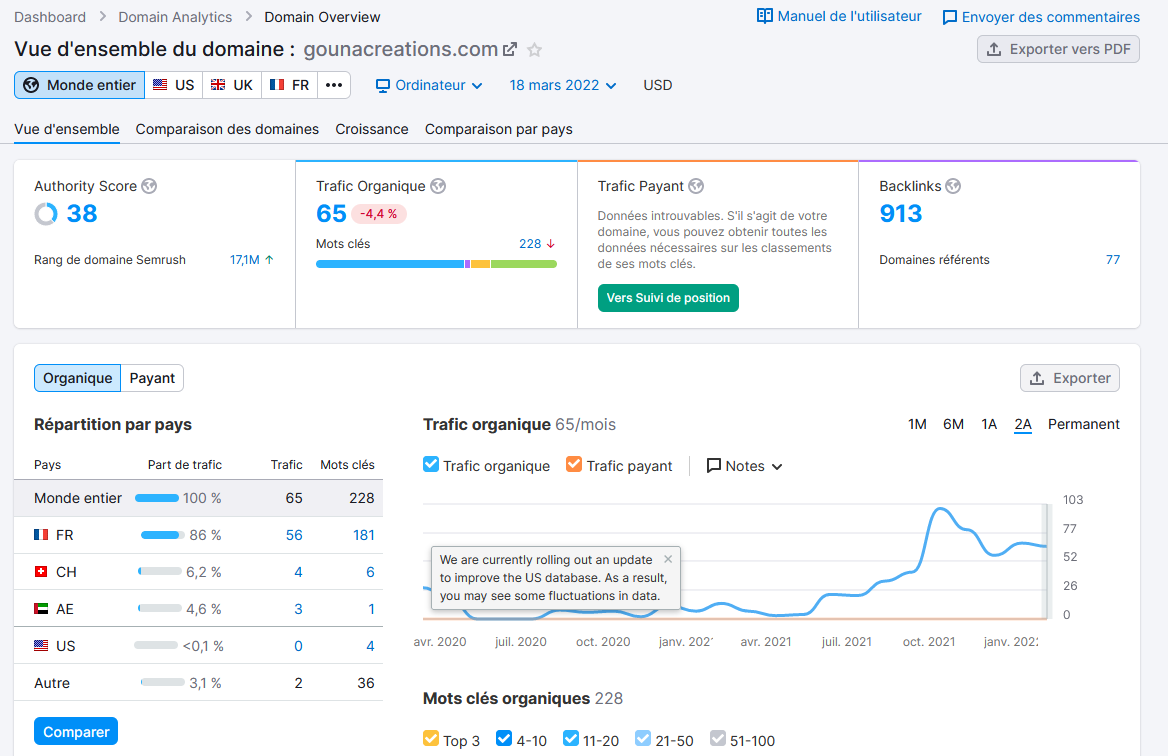Switch to the Payant tab
Viewport: 1168px width, 756px height.
(152, 378)
